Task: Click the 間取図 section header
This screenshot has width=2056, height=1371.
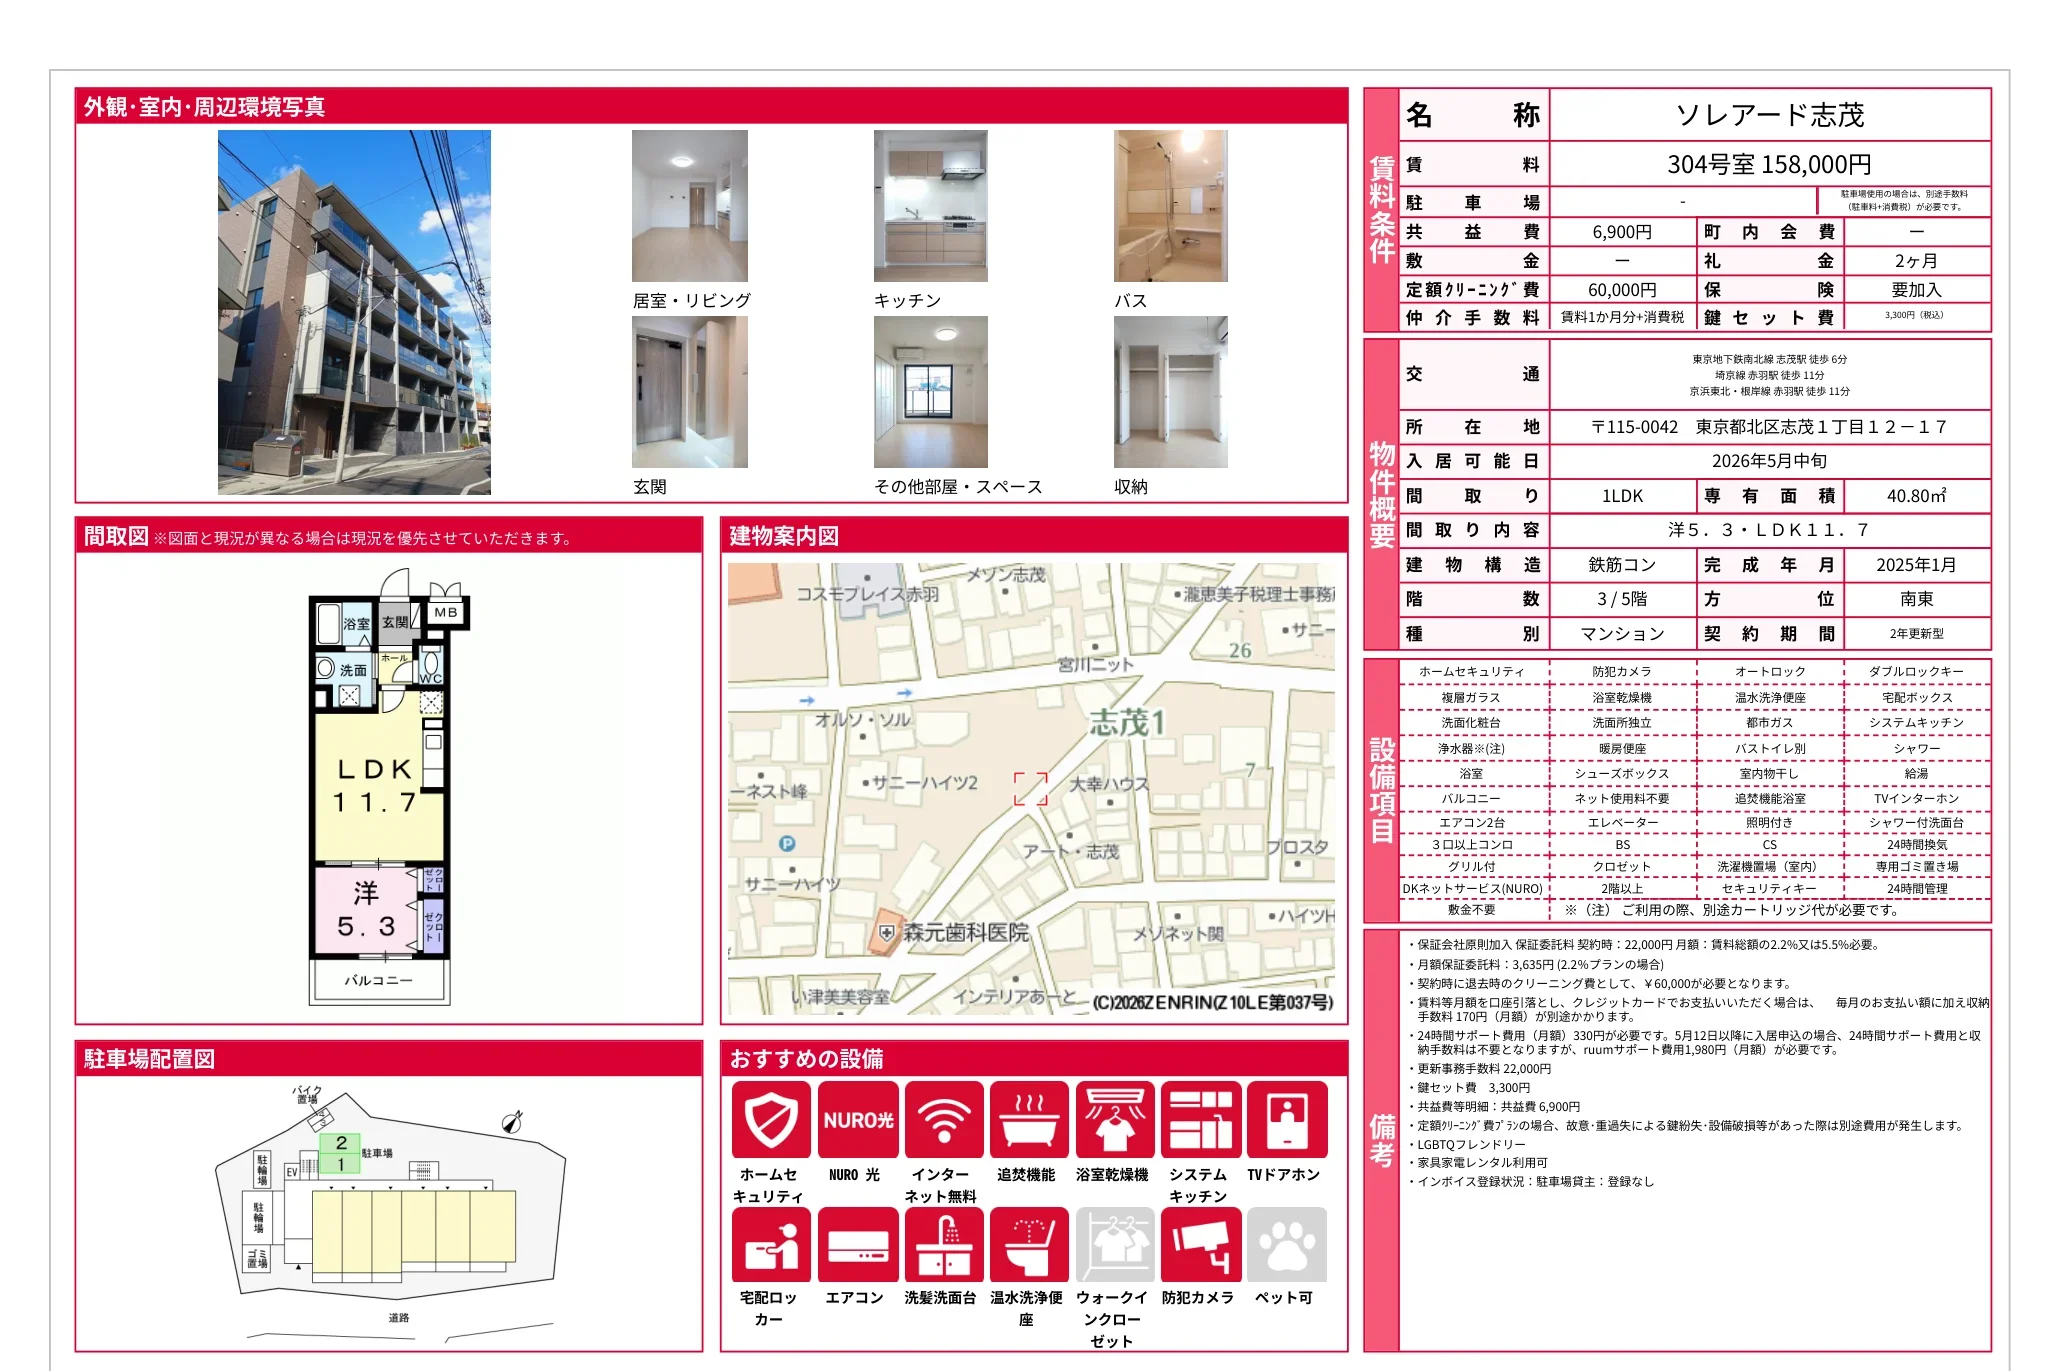Action: 115,536
